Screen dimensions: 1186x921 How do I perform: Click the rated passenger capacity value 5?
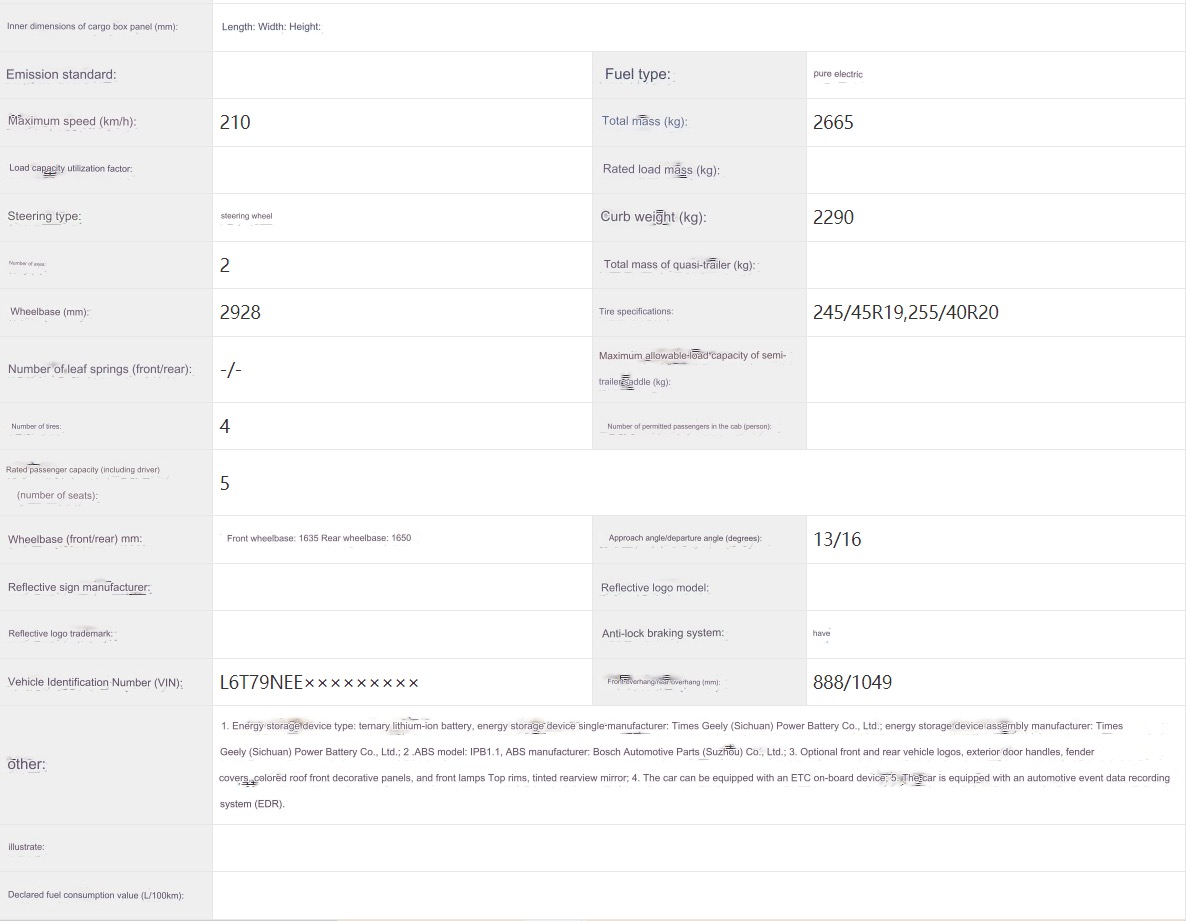click(225, 484)
